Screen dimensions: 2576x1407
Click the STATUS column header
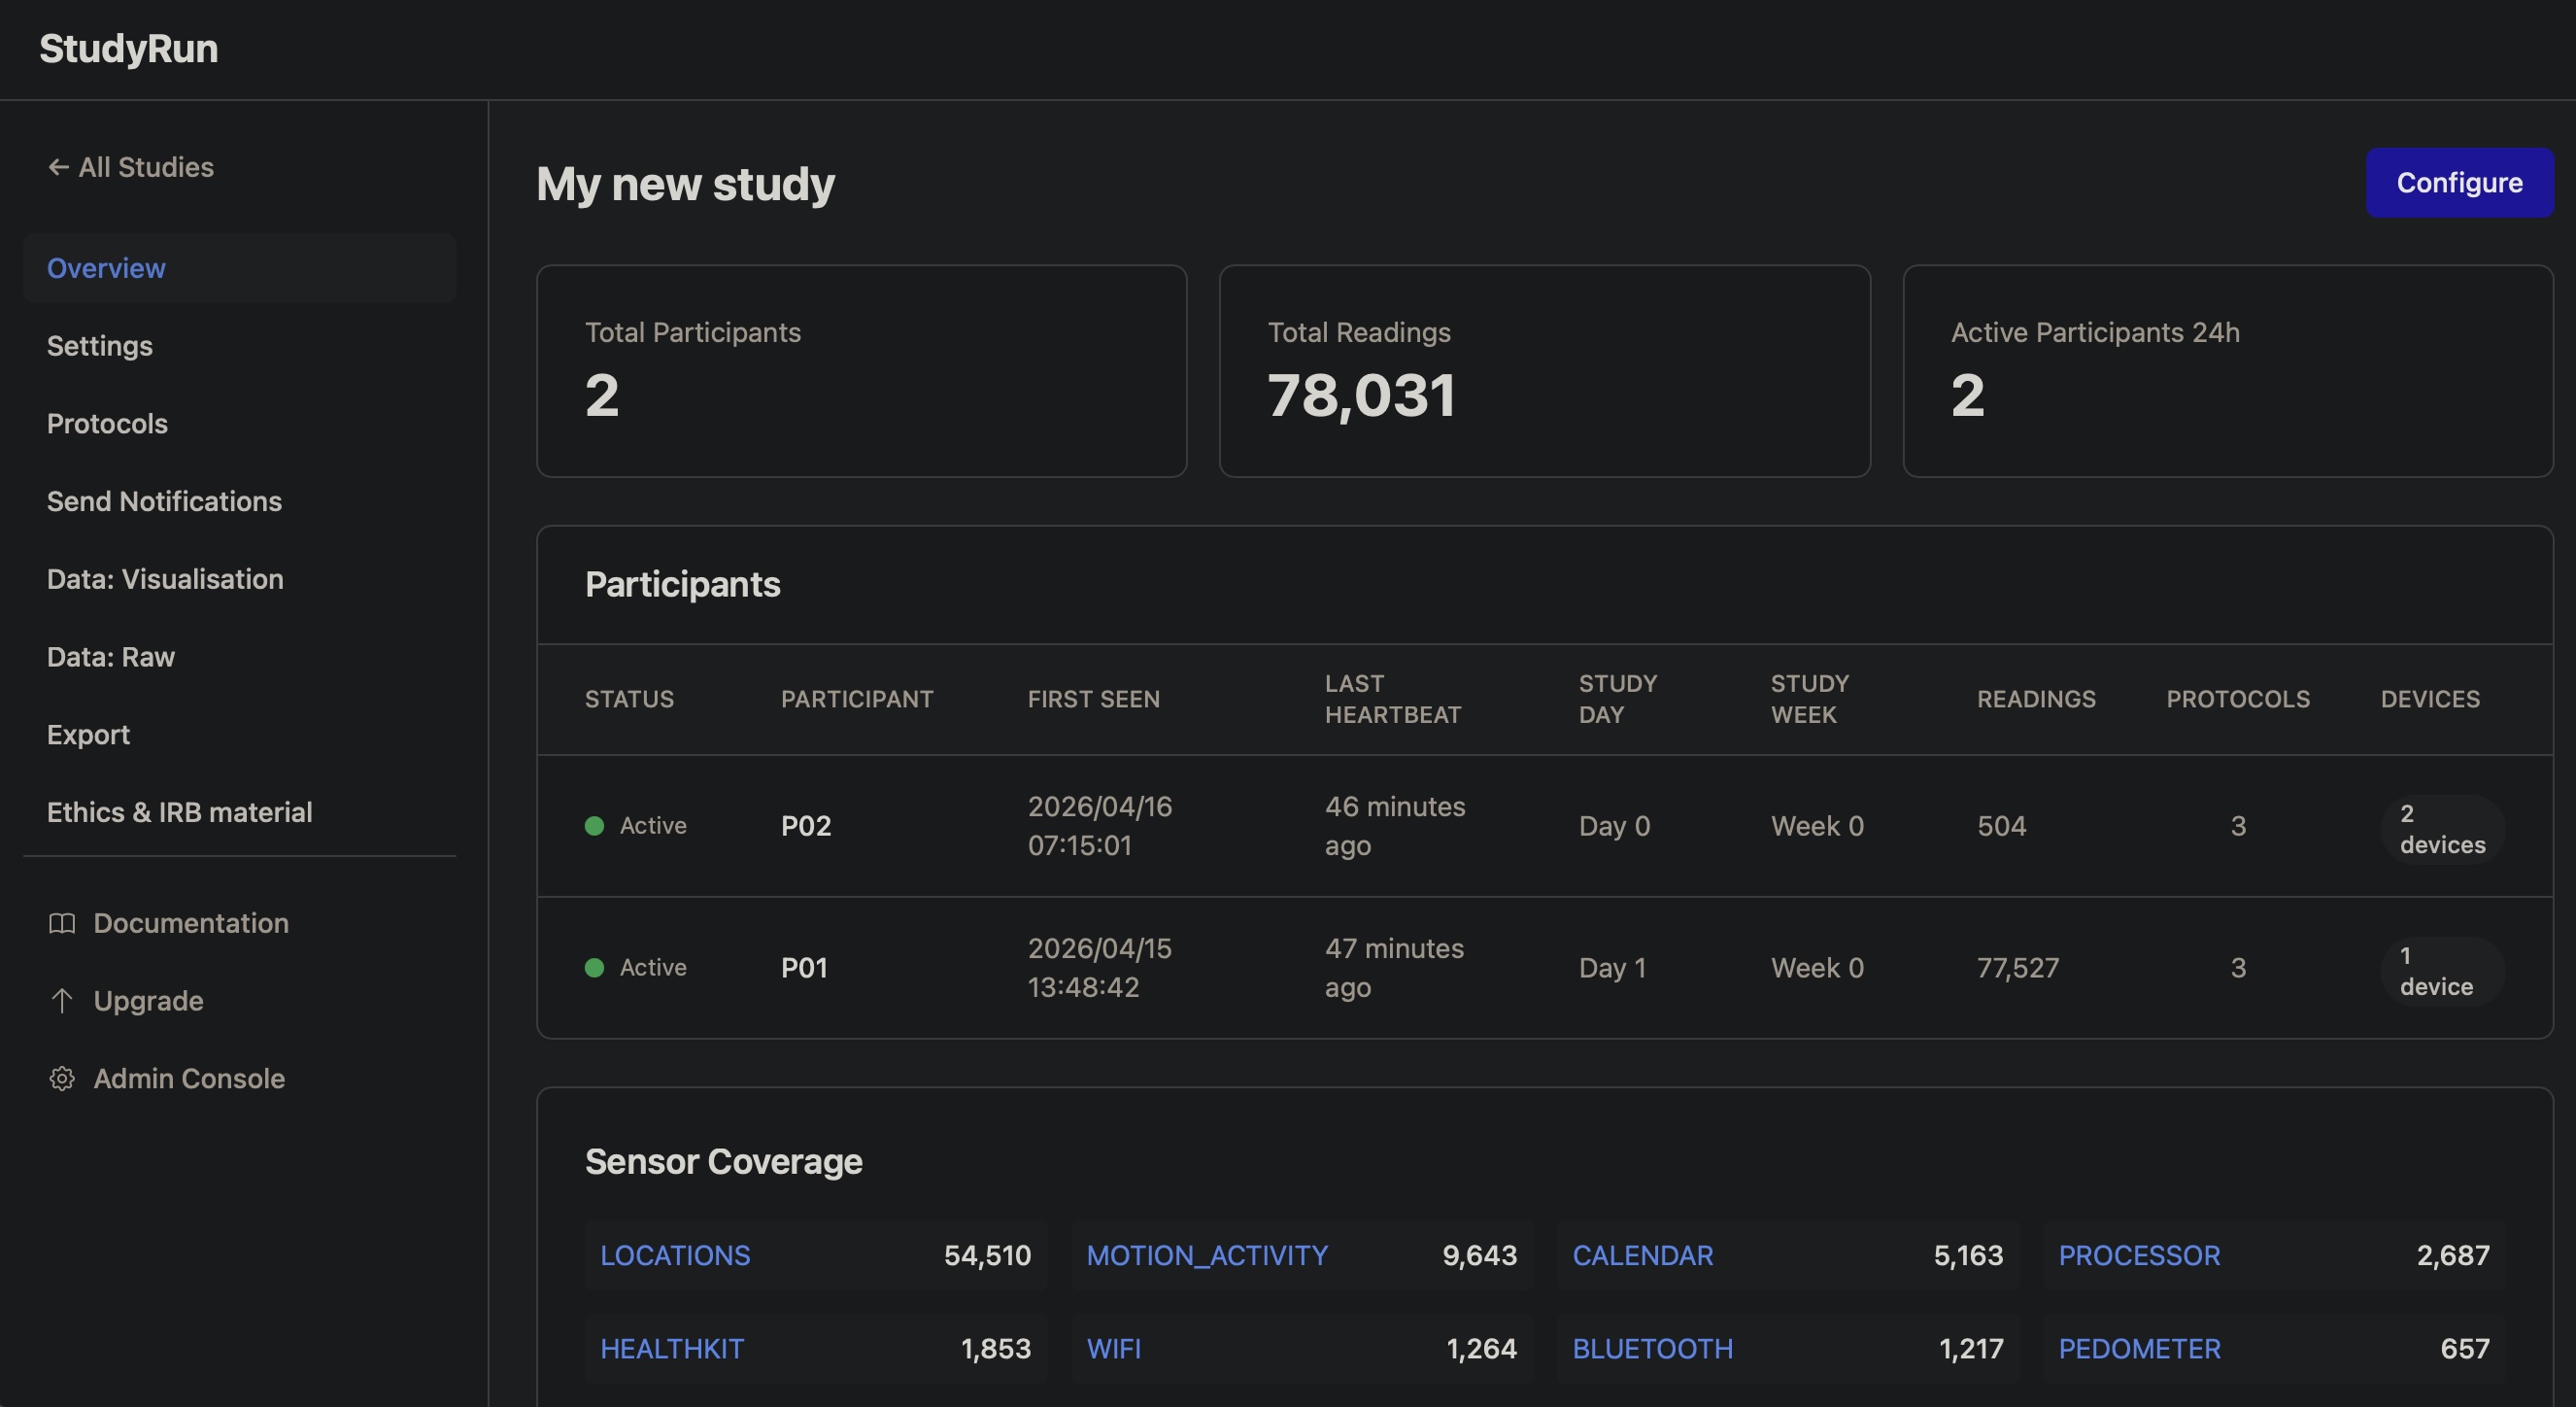tap(629, 699)
